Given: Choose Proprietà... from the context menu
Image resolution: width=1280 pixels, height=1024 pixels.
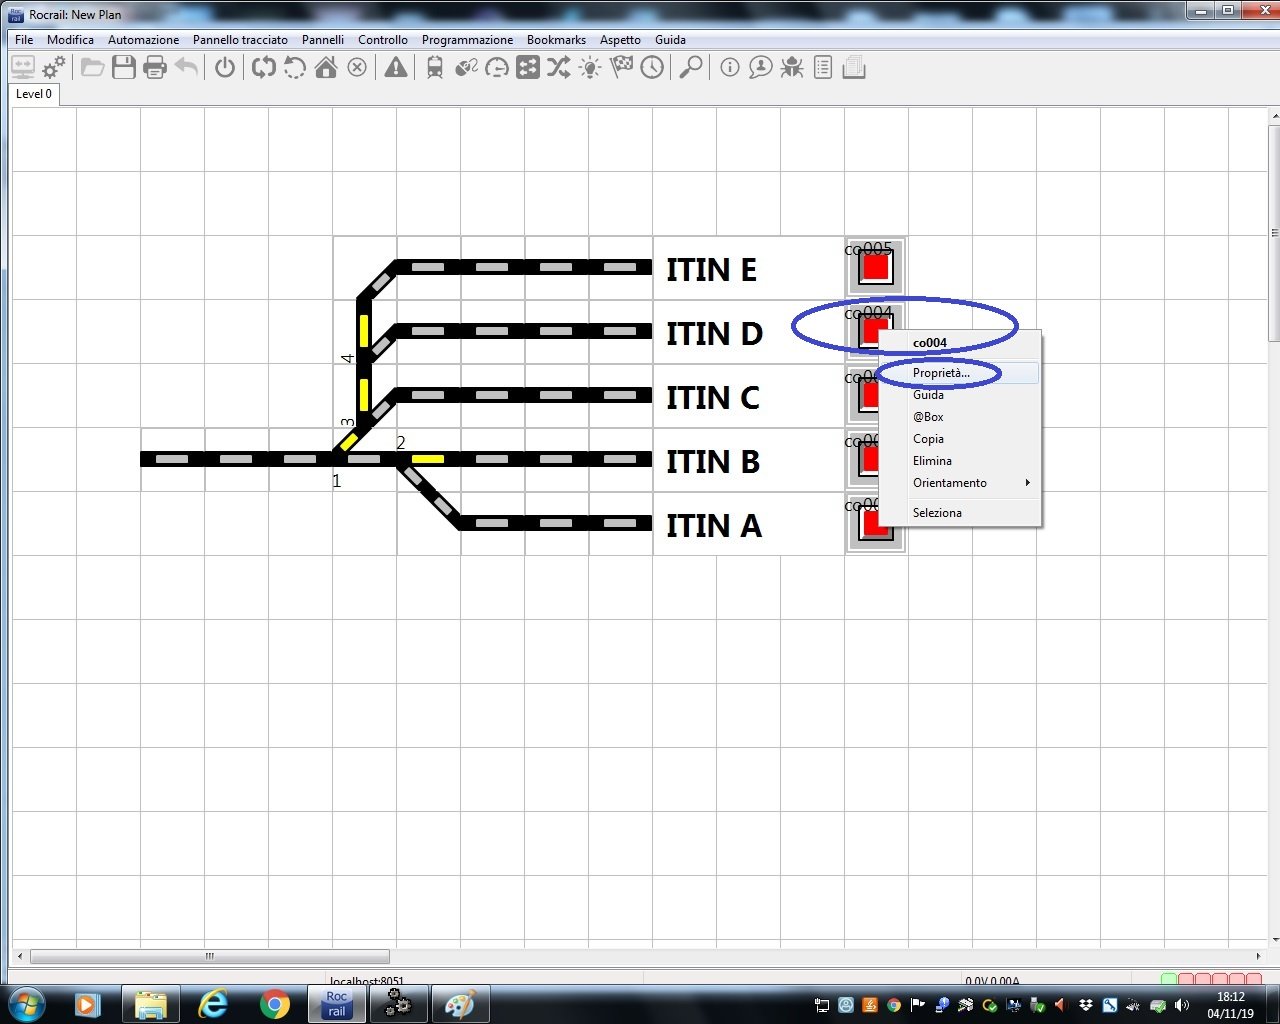Looking at the screenshot, I should coord(941,373).
